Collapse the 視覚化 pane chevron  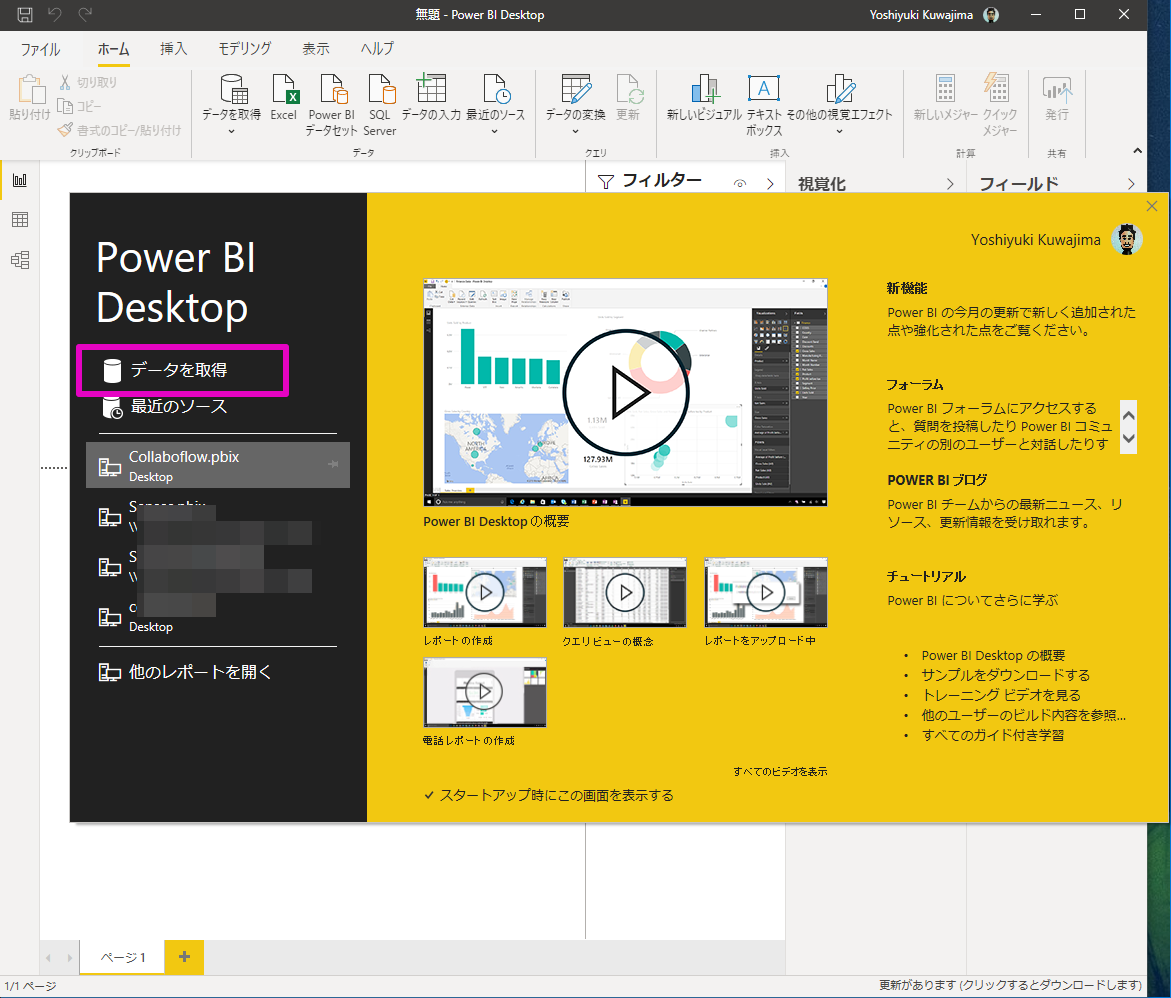950,184
